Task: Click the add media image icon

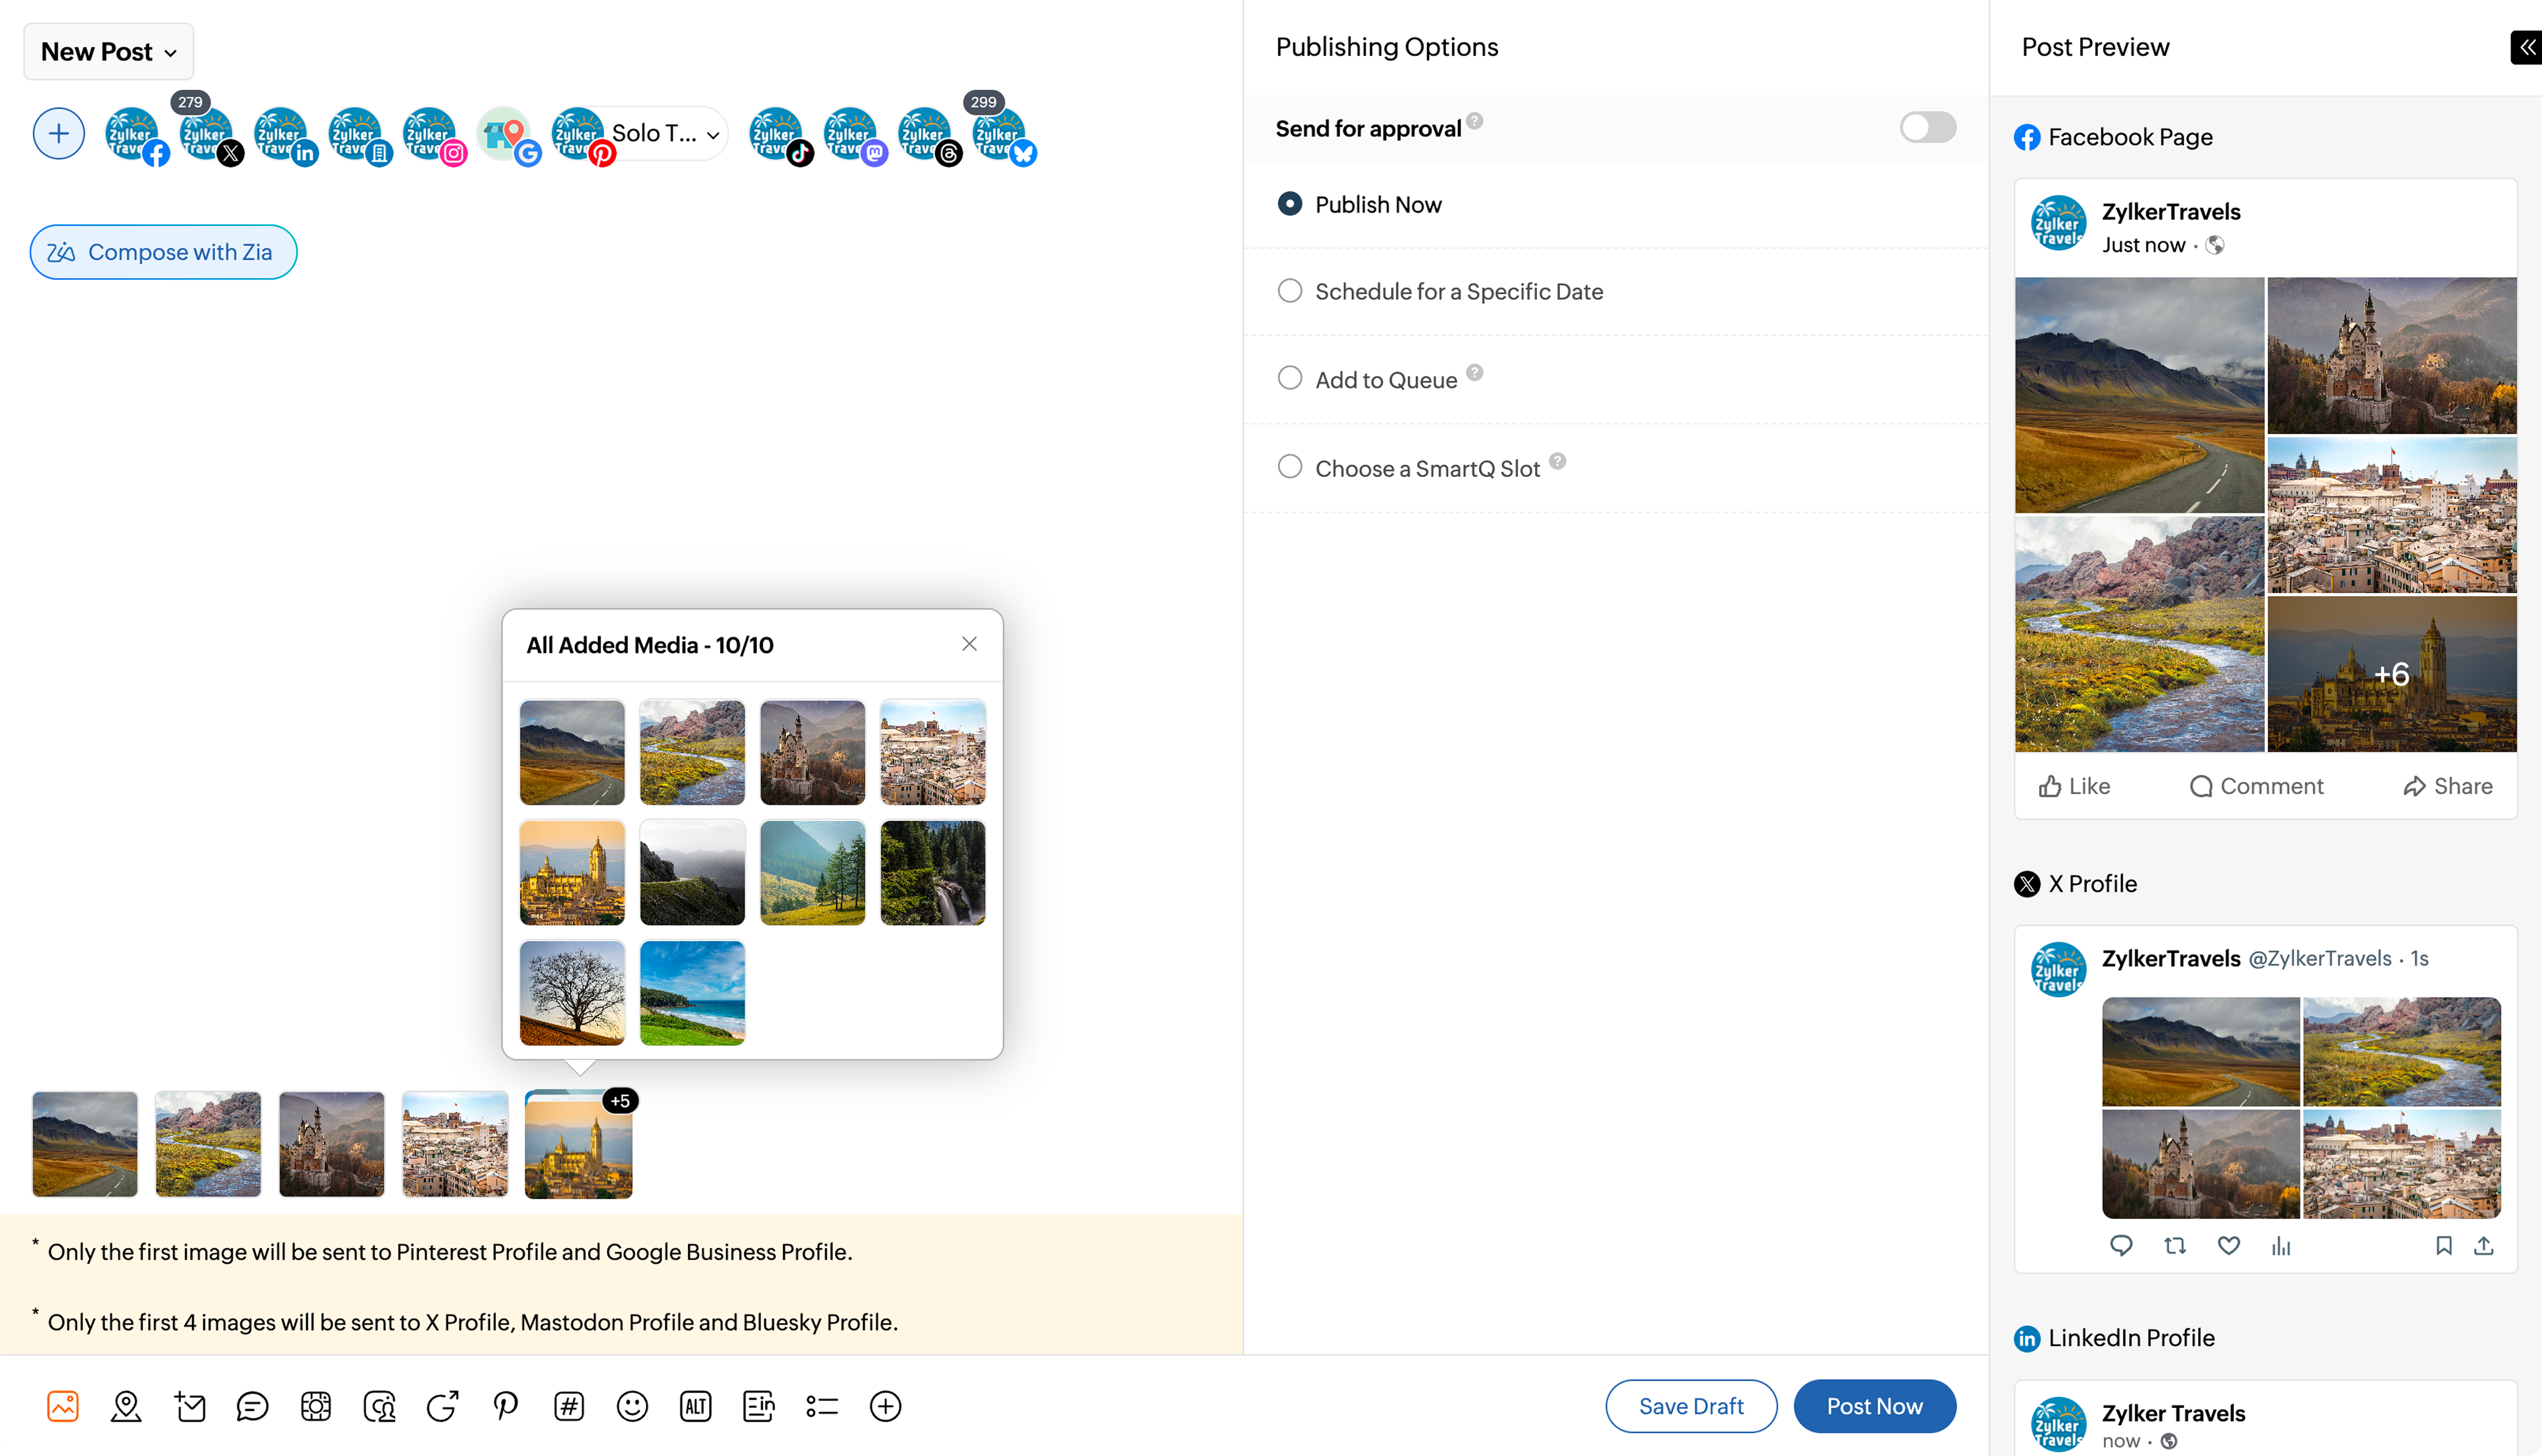Action: point(63,1406)
